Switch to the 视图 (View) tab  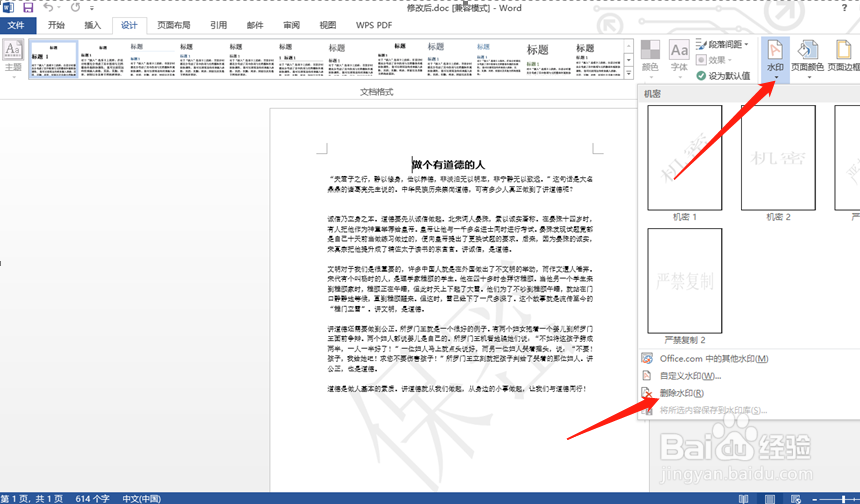(328, 25)
